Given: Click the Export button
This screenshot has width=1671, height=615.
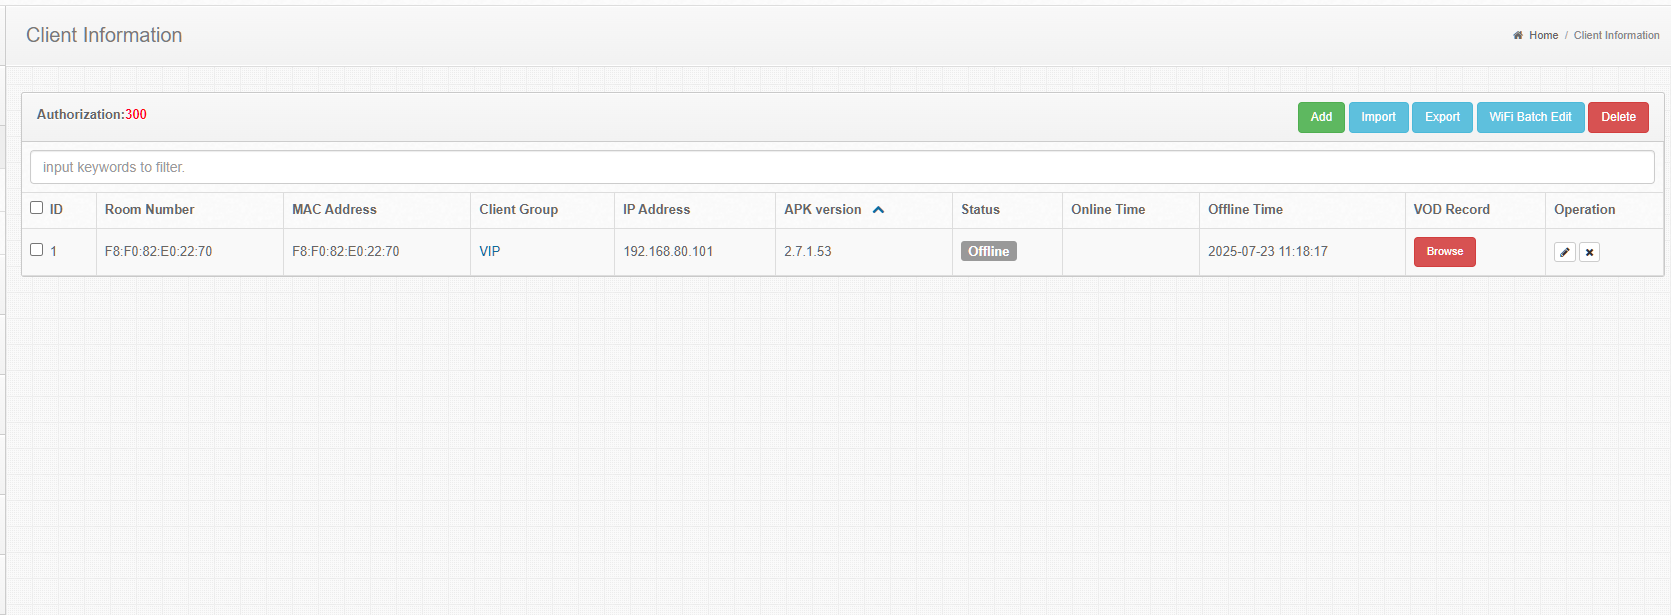Looking at the screenshot, I should tap(1442, 117).
